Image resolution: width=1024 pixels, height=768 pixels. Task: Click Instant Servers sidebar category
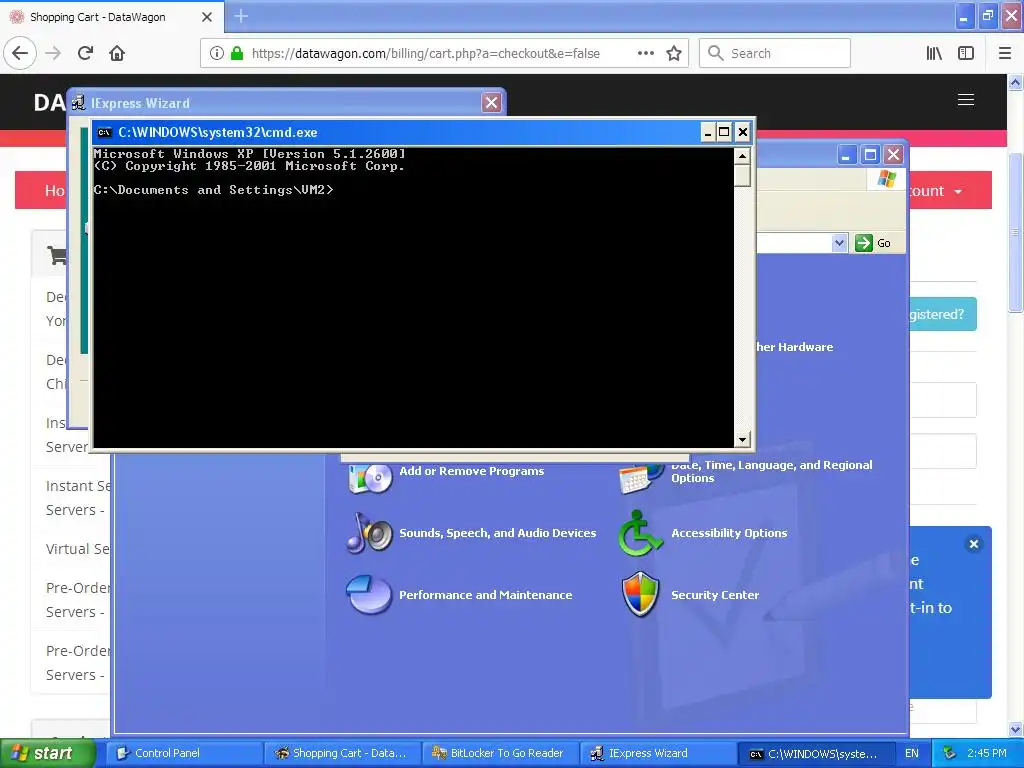pos(78,498)
